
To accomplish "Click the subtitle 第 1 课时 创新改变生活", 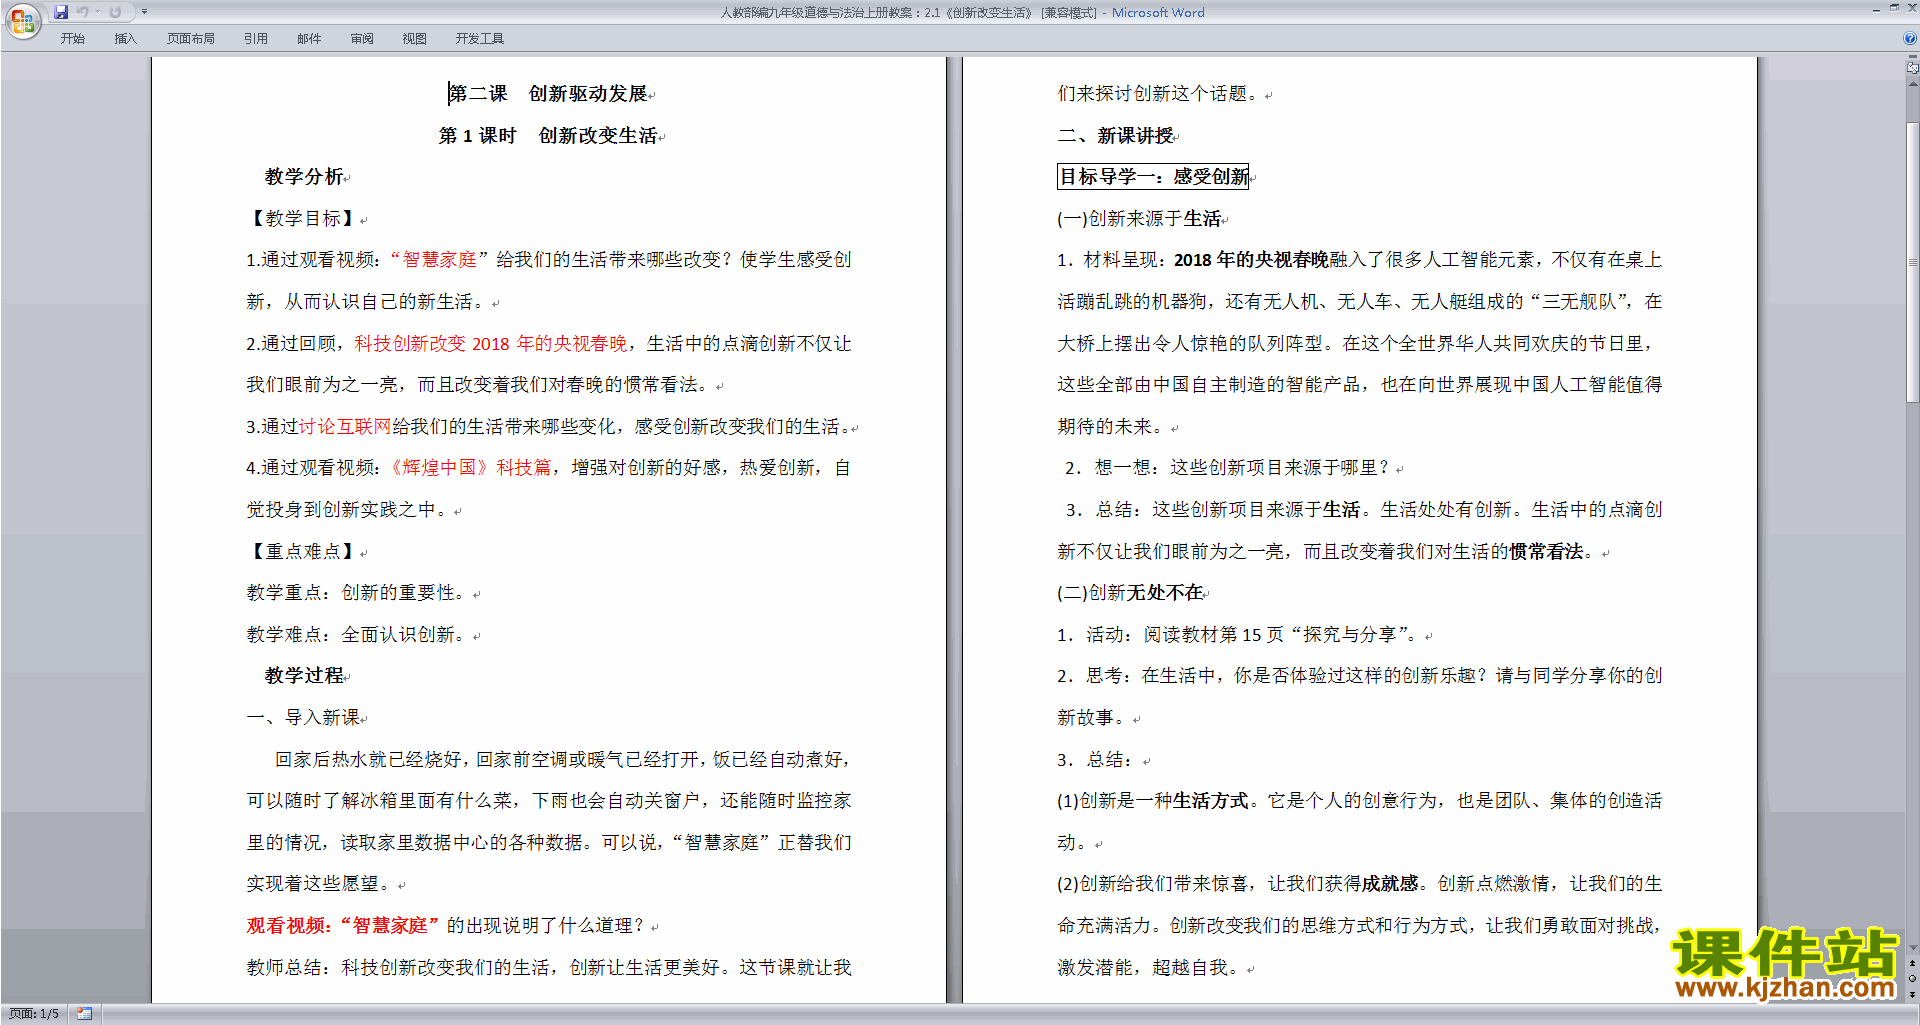I will 548,136.
